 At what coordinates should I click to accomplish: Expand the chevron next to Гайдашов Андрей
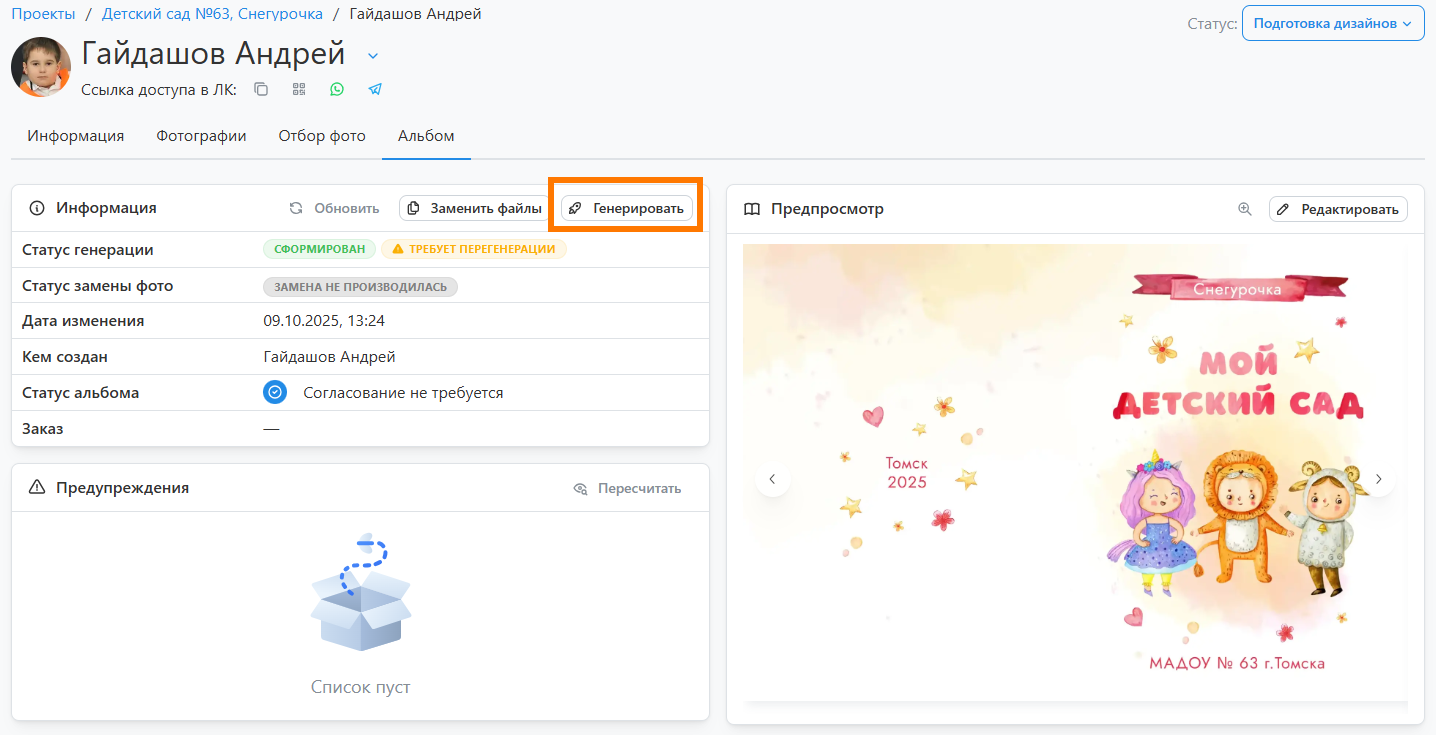[x=373, y=55]
